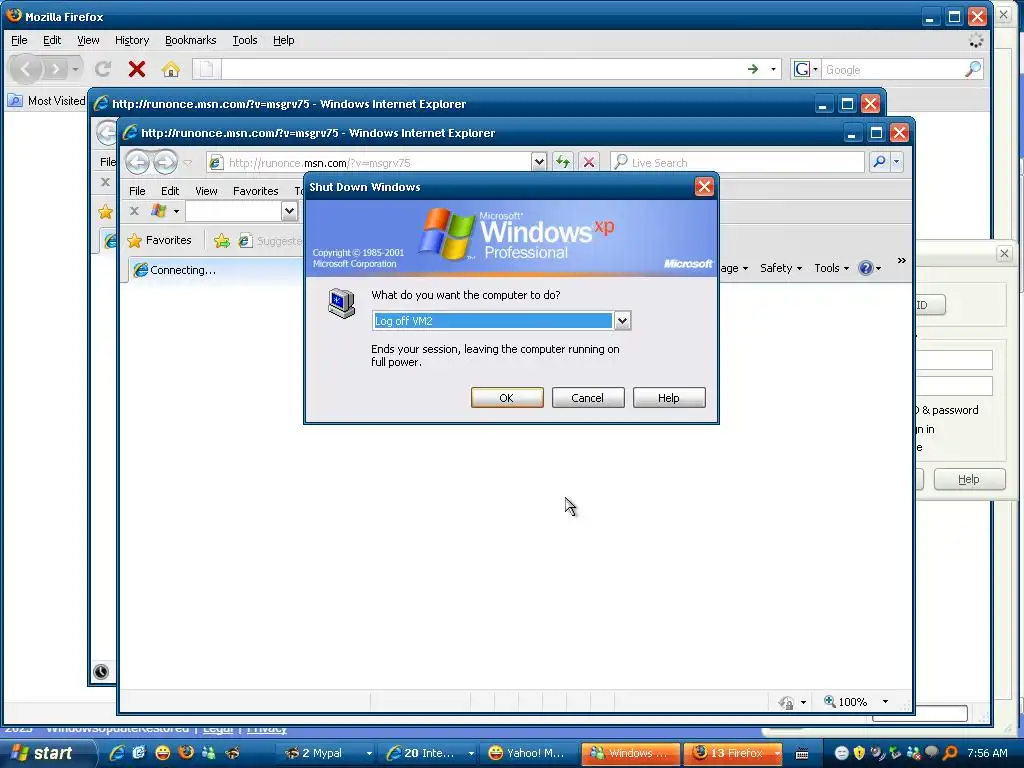The height and width of the screenshot is (768, 1024).
Task: Click clock icon in back IE window
Action: coord(101,671)
